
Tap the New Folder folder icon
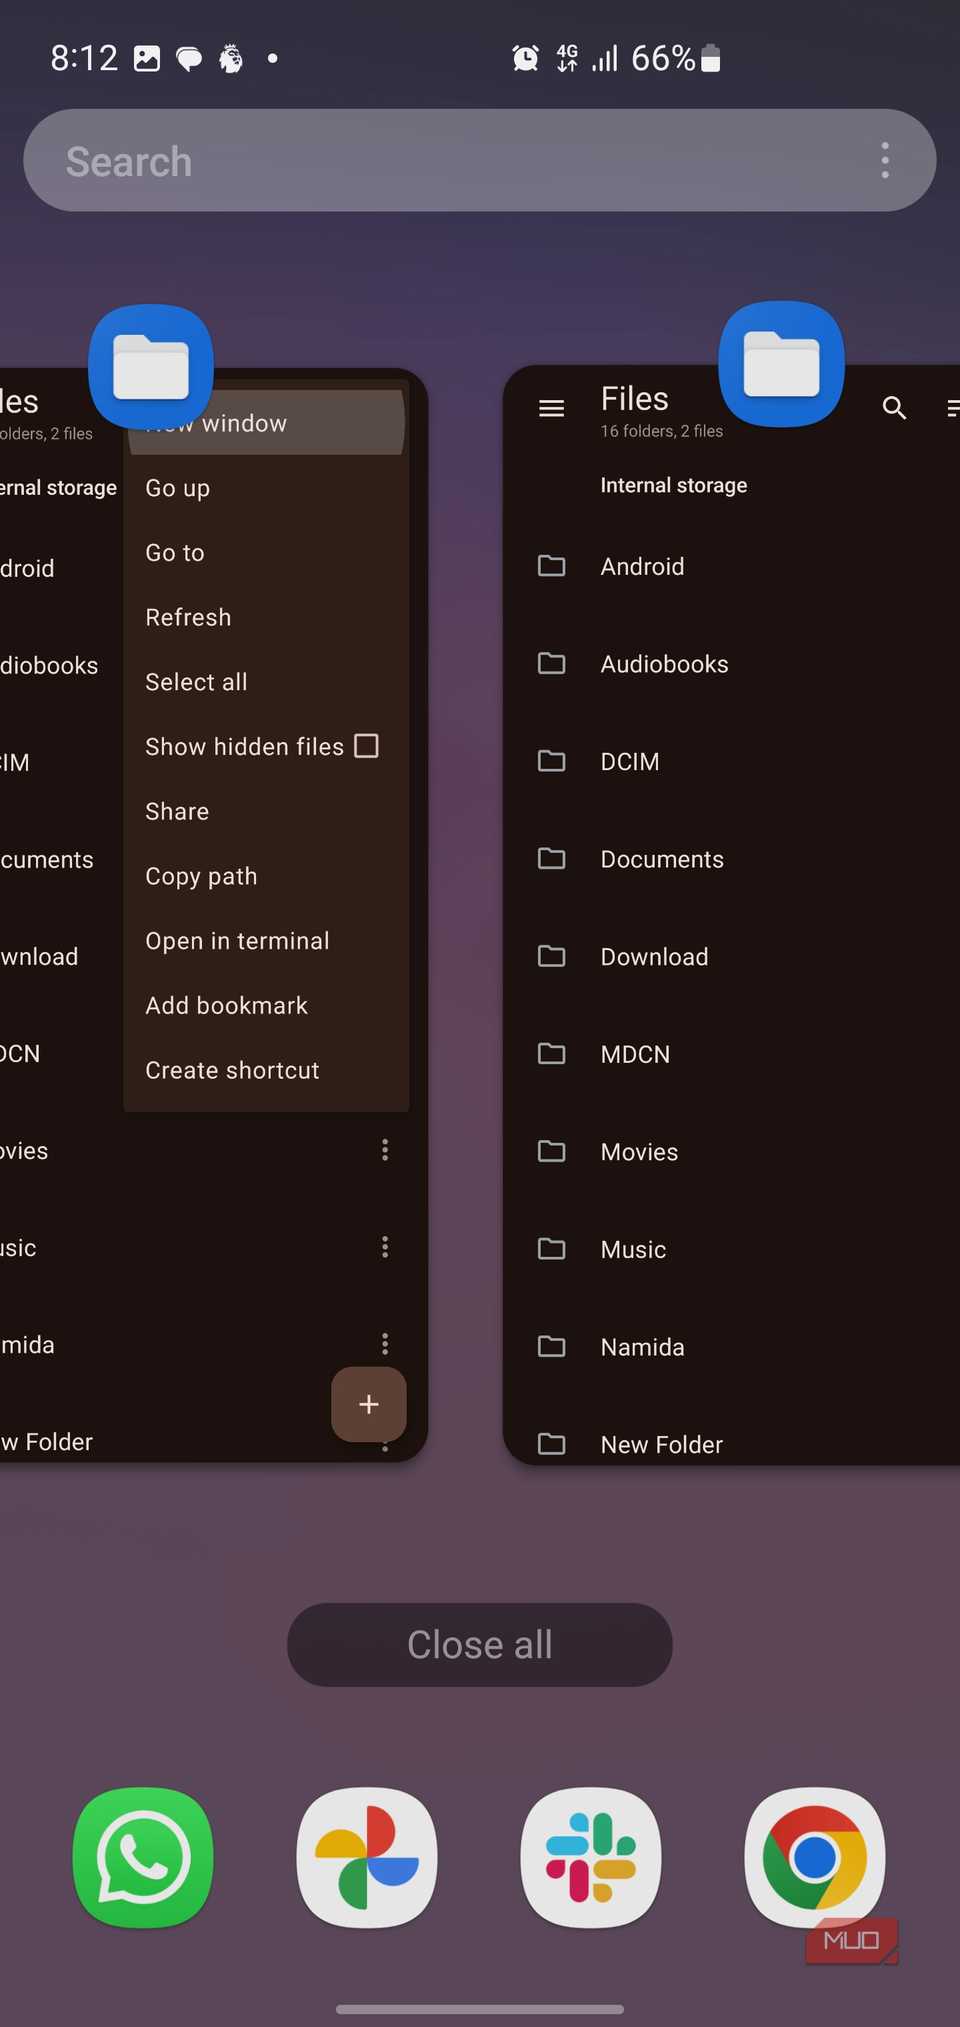(552, 1443)
